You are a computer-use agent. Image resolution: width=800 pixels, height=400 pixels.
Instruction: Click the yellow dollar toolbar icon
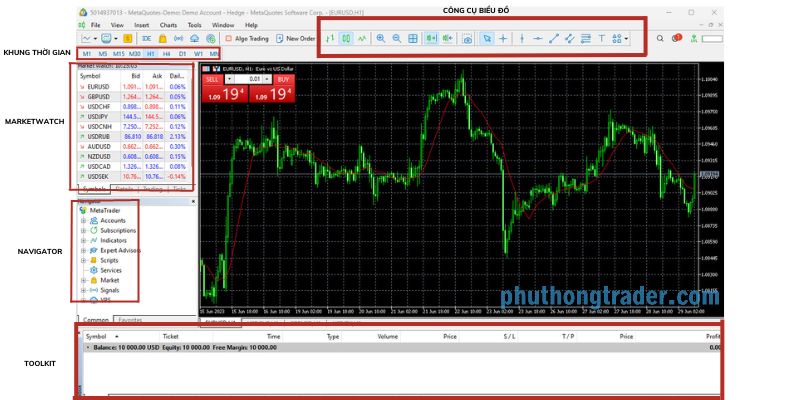(127, 38)
